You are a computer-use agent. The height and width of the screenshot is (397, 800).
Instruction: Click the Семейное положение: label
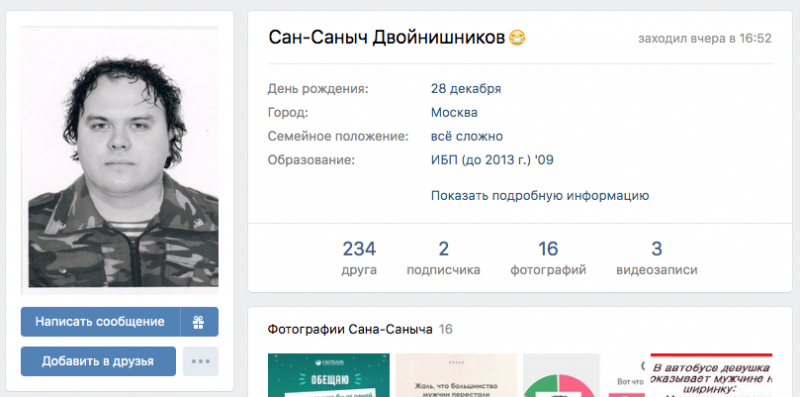(338, 136)
